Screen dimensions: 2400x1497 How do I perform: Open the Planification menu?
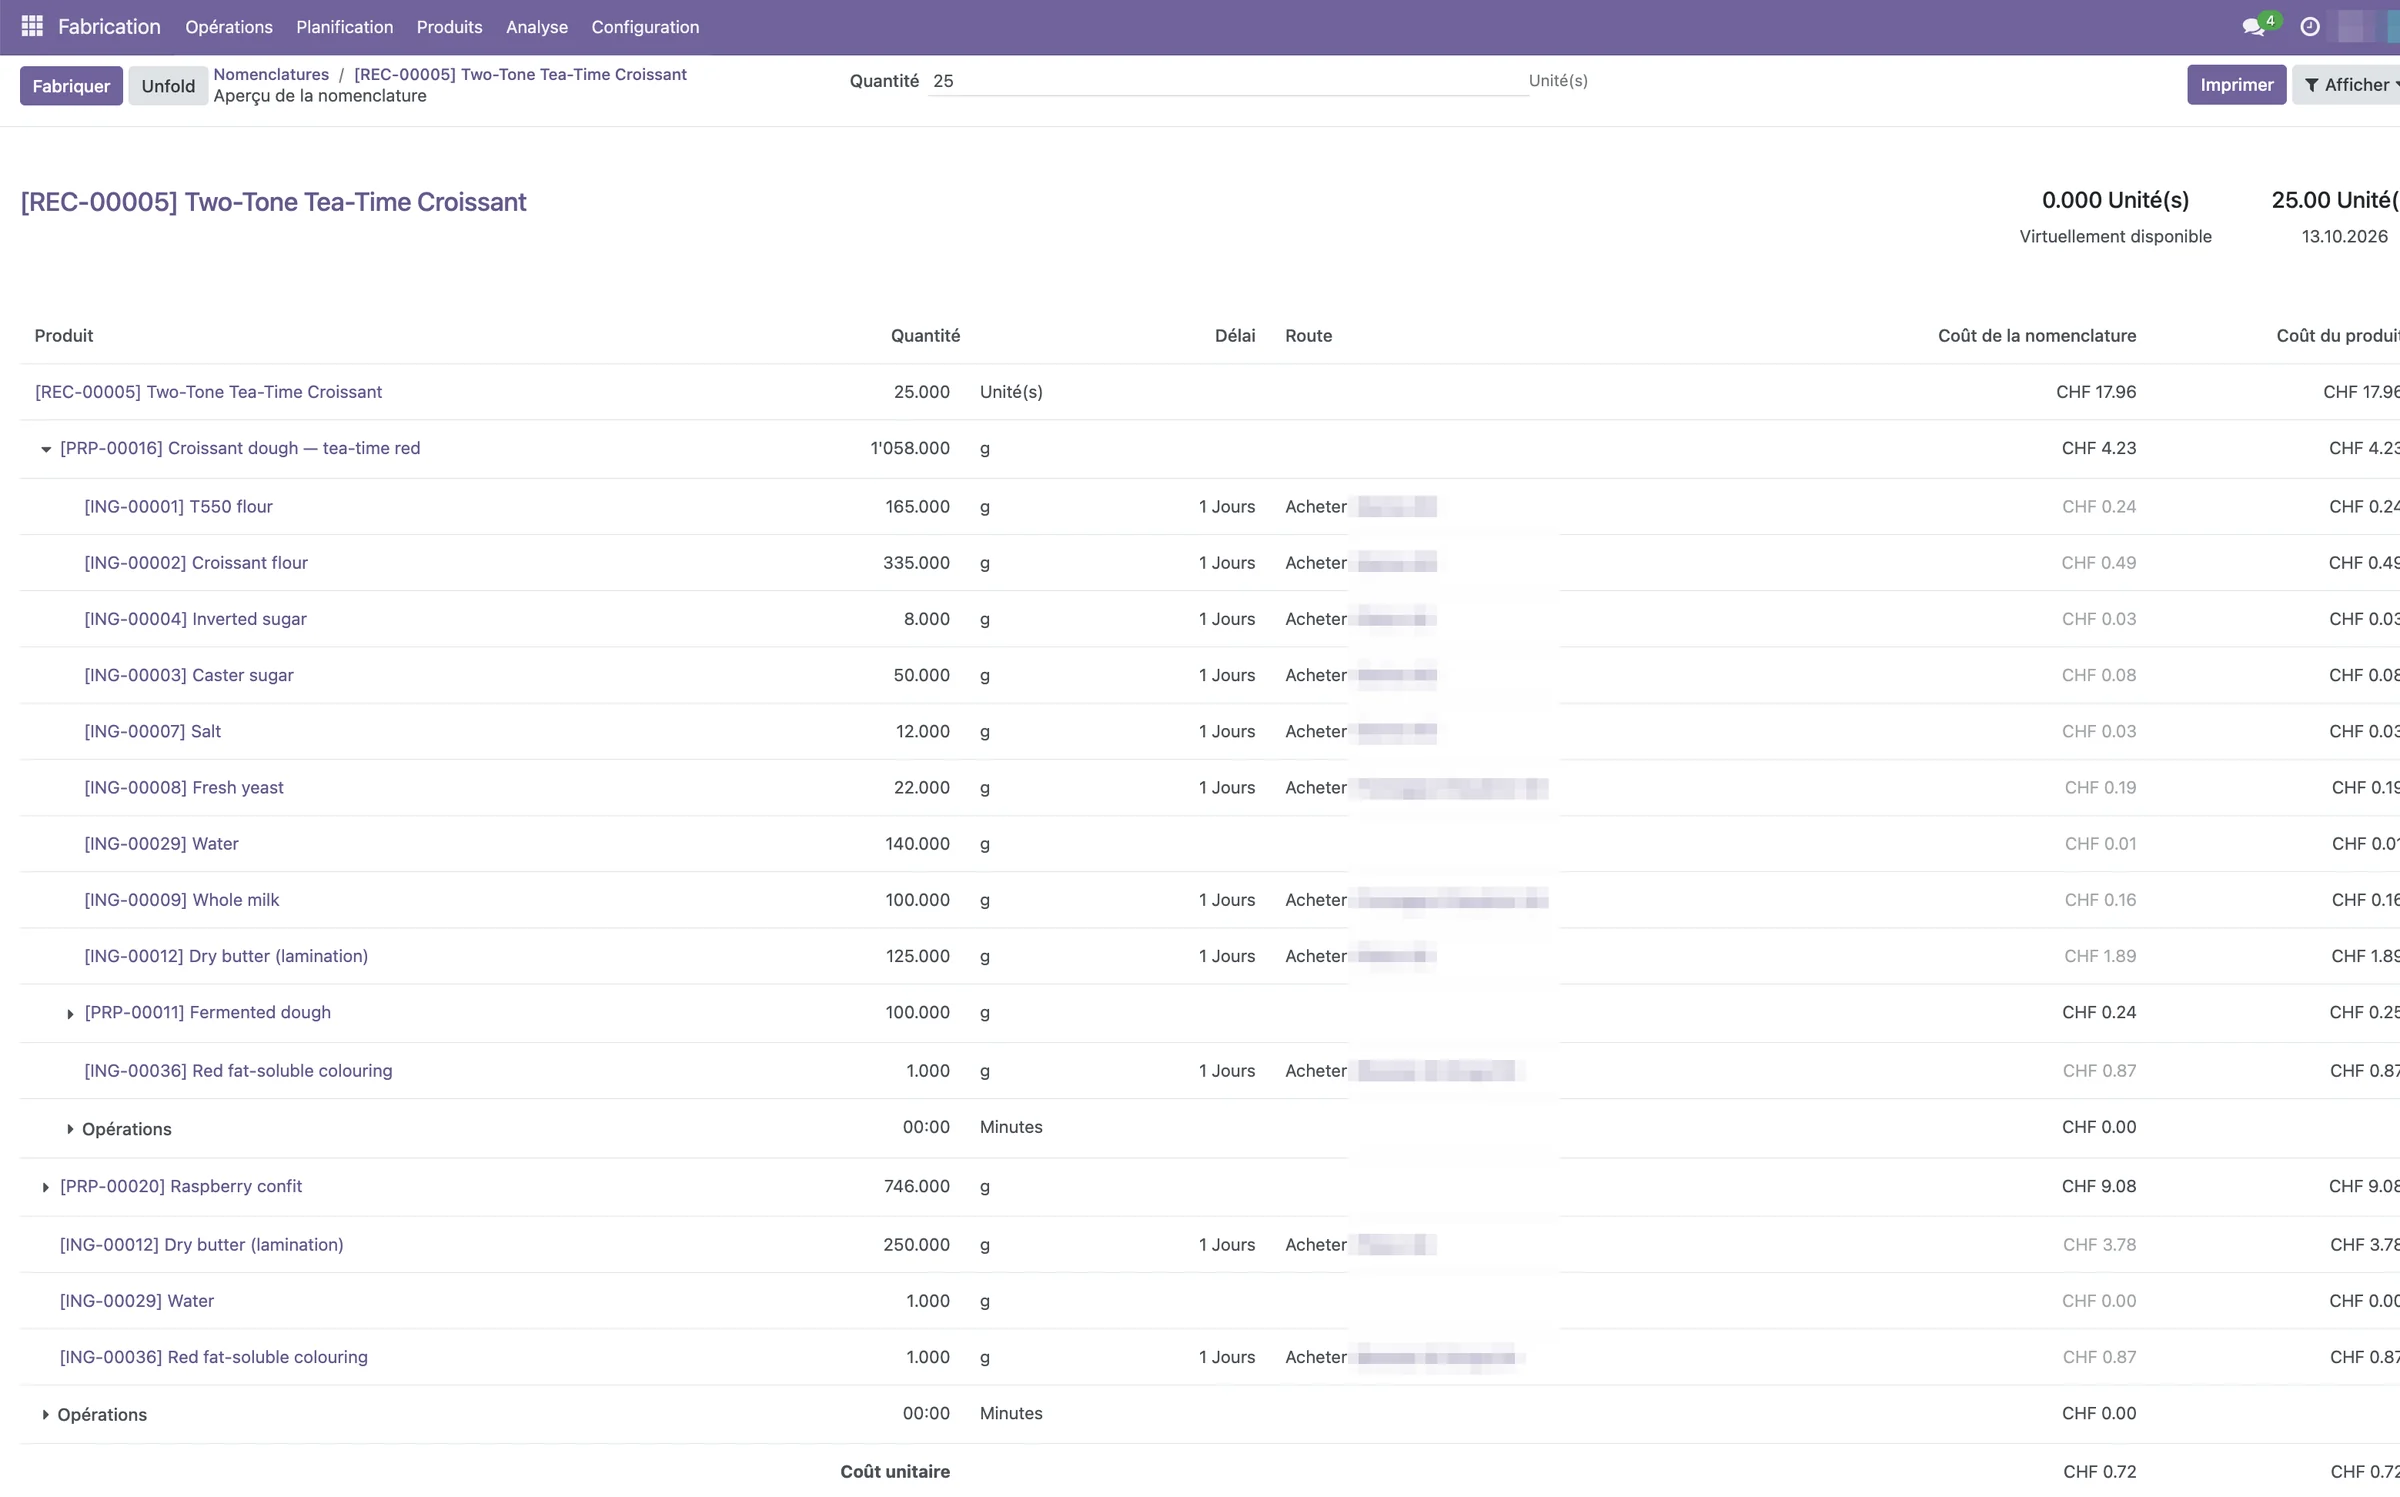[344, 27]
